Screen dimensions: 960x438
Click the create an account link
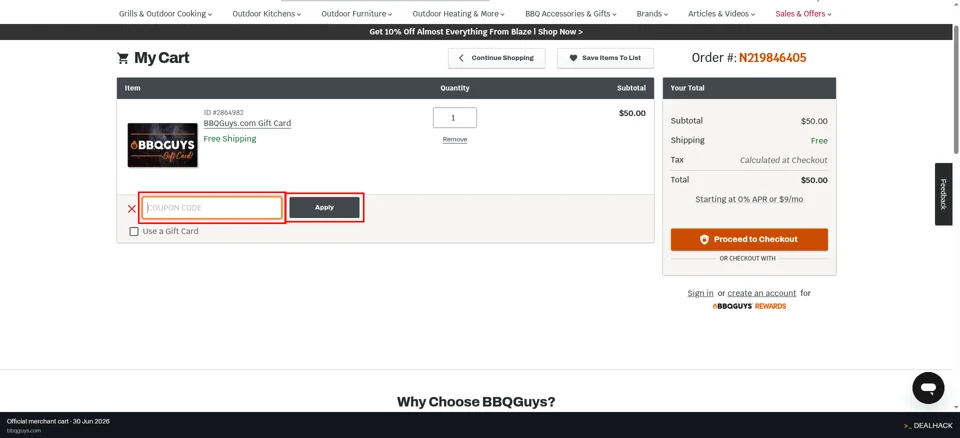[x=762, y=293]
